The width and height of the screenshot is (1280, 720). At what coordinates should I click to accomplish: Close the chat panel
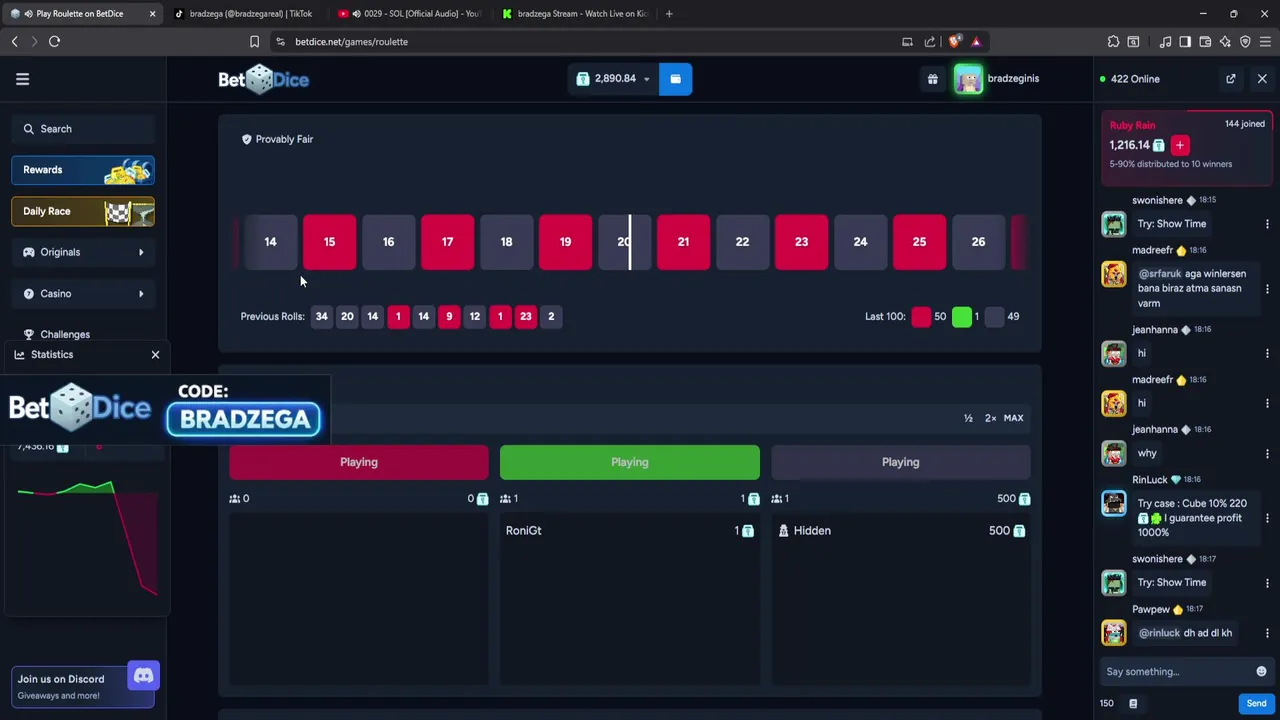[1262, 79]
